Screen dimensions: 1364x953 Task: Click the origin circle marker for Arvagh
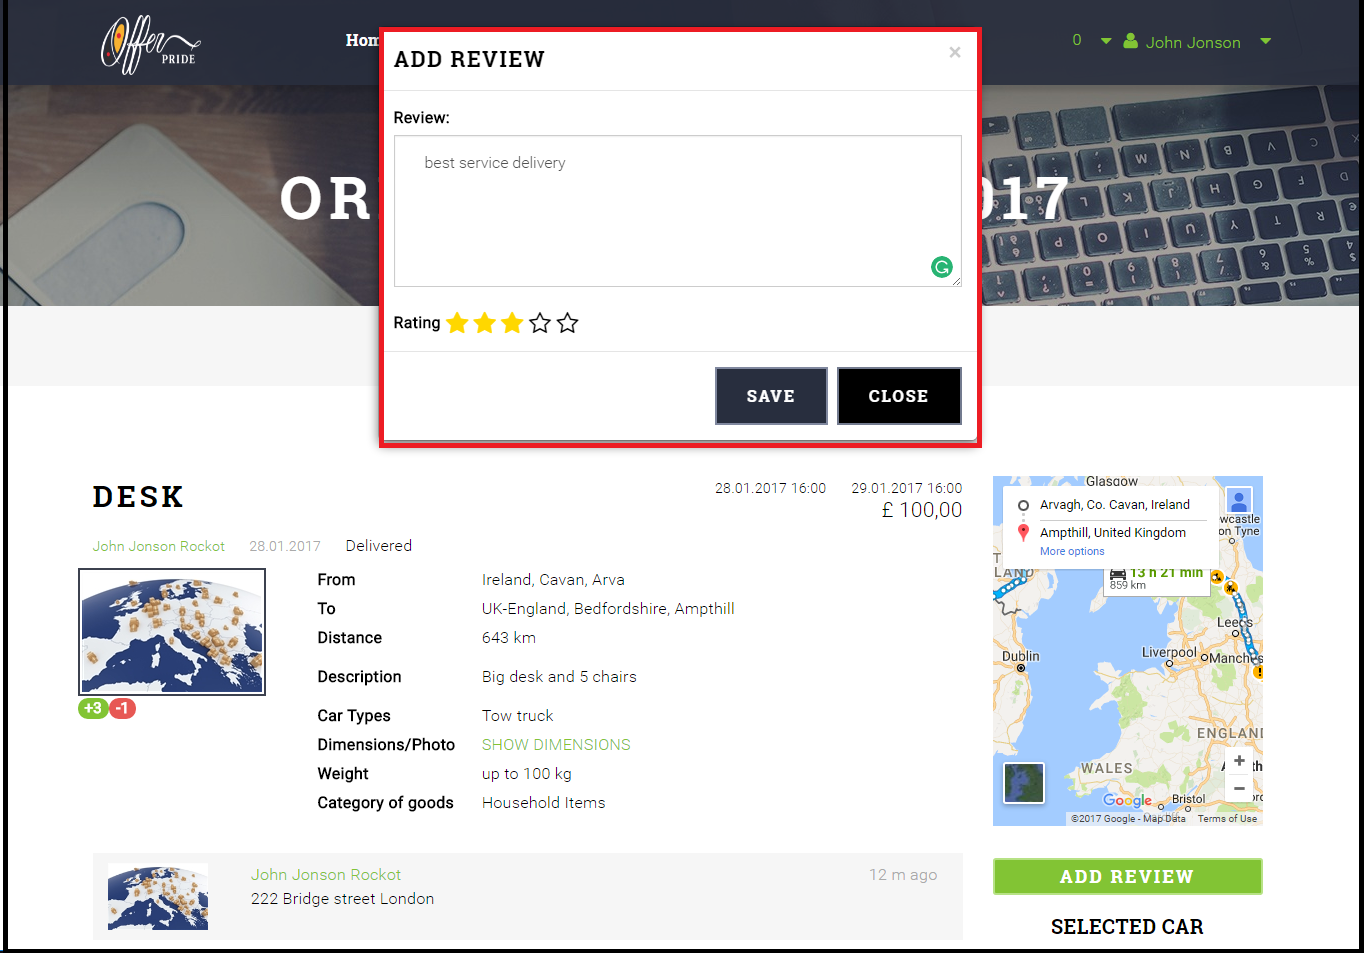1023,505
